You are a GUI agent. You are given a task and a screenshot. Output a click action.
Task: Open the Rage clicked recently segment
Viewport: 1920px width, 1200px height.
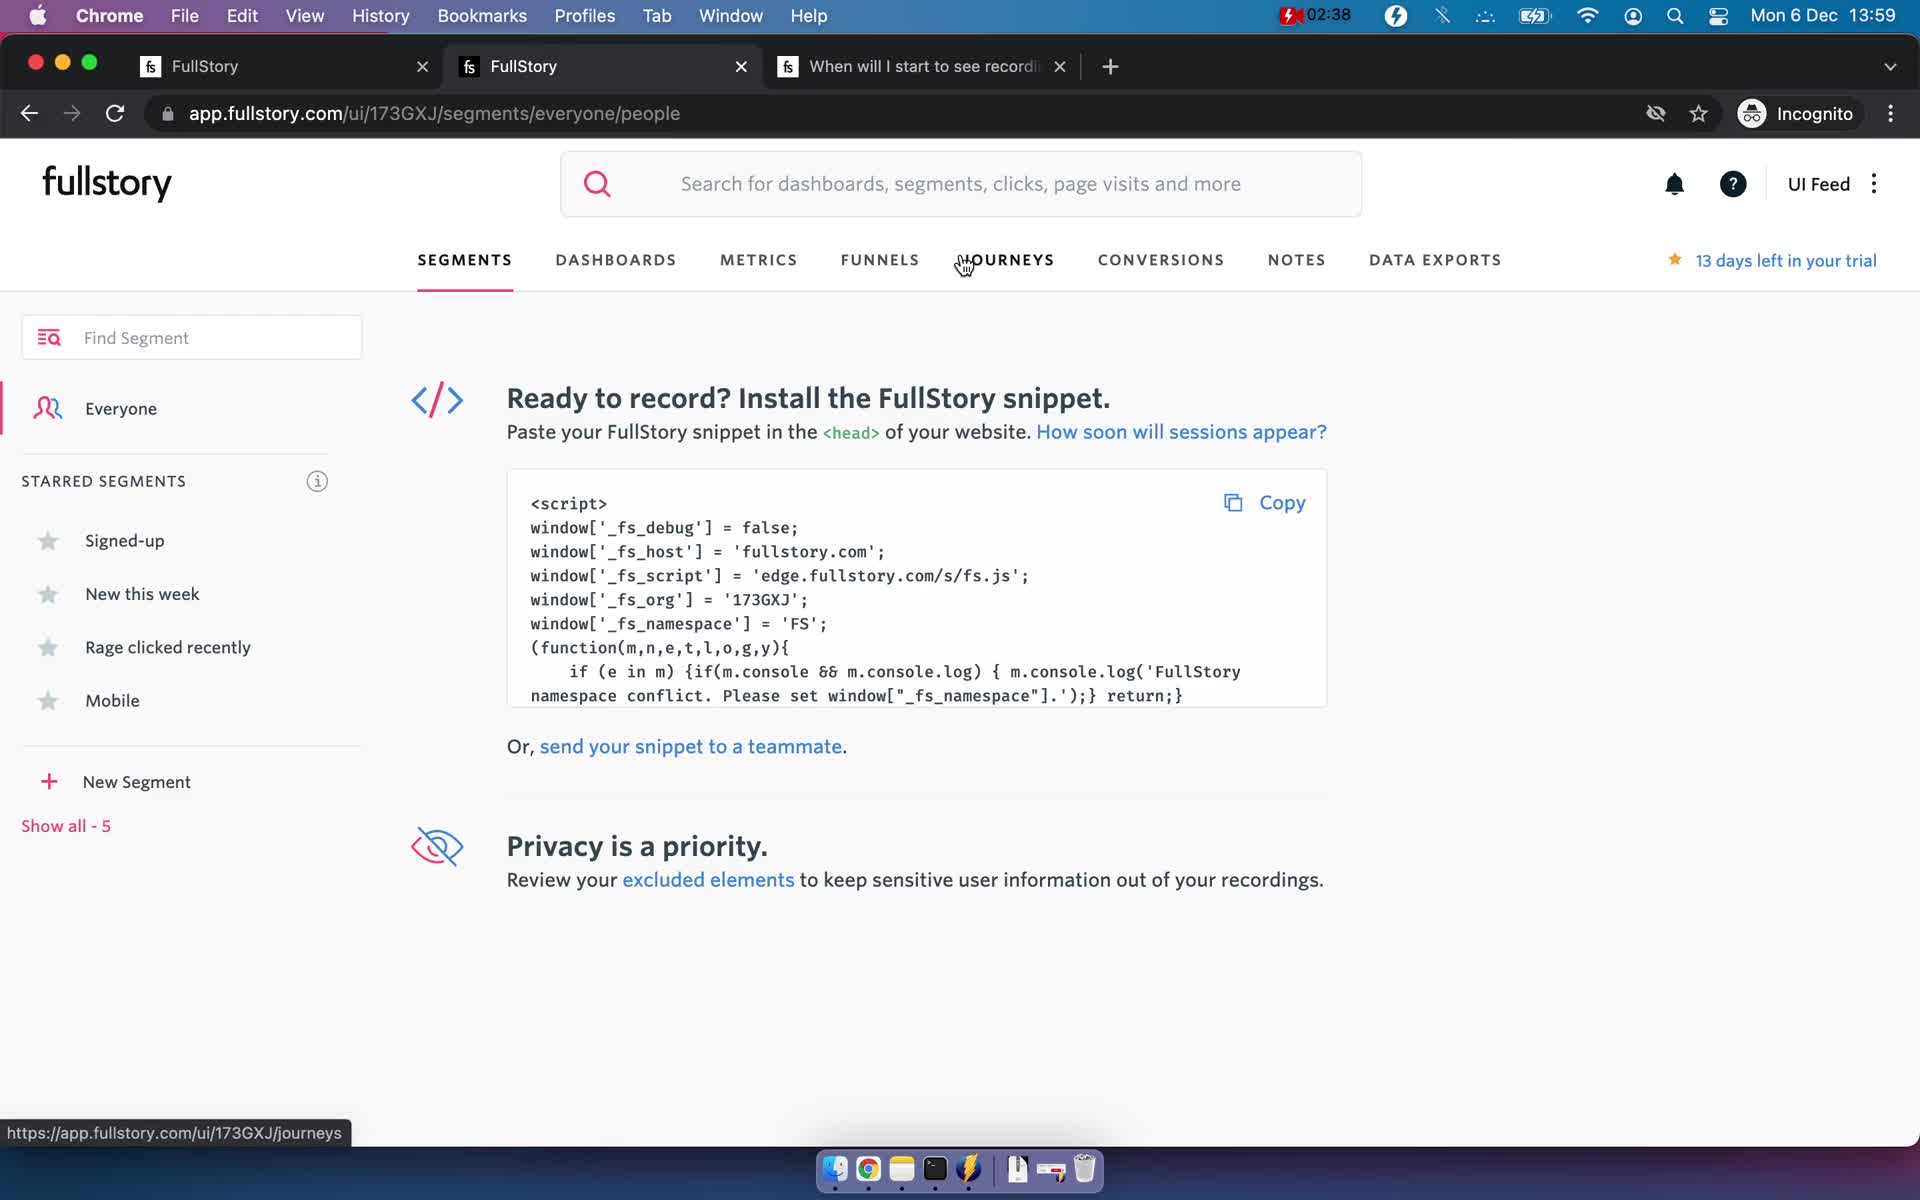[x=168, y=648]
